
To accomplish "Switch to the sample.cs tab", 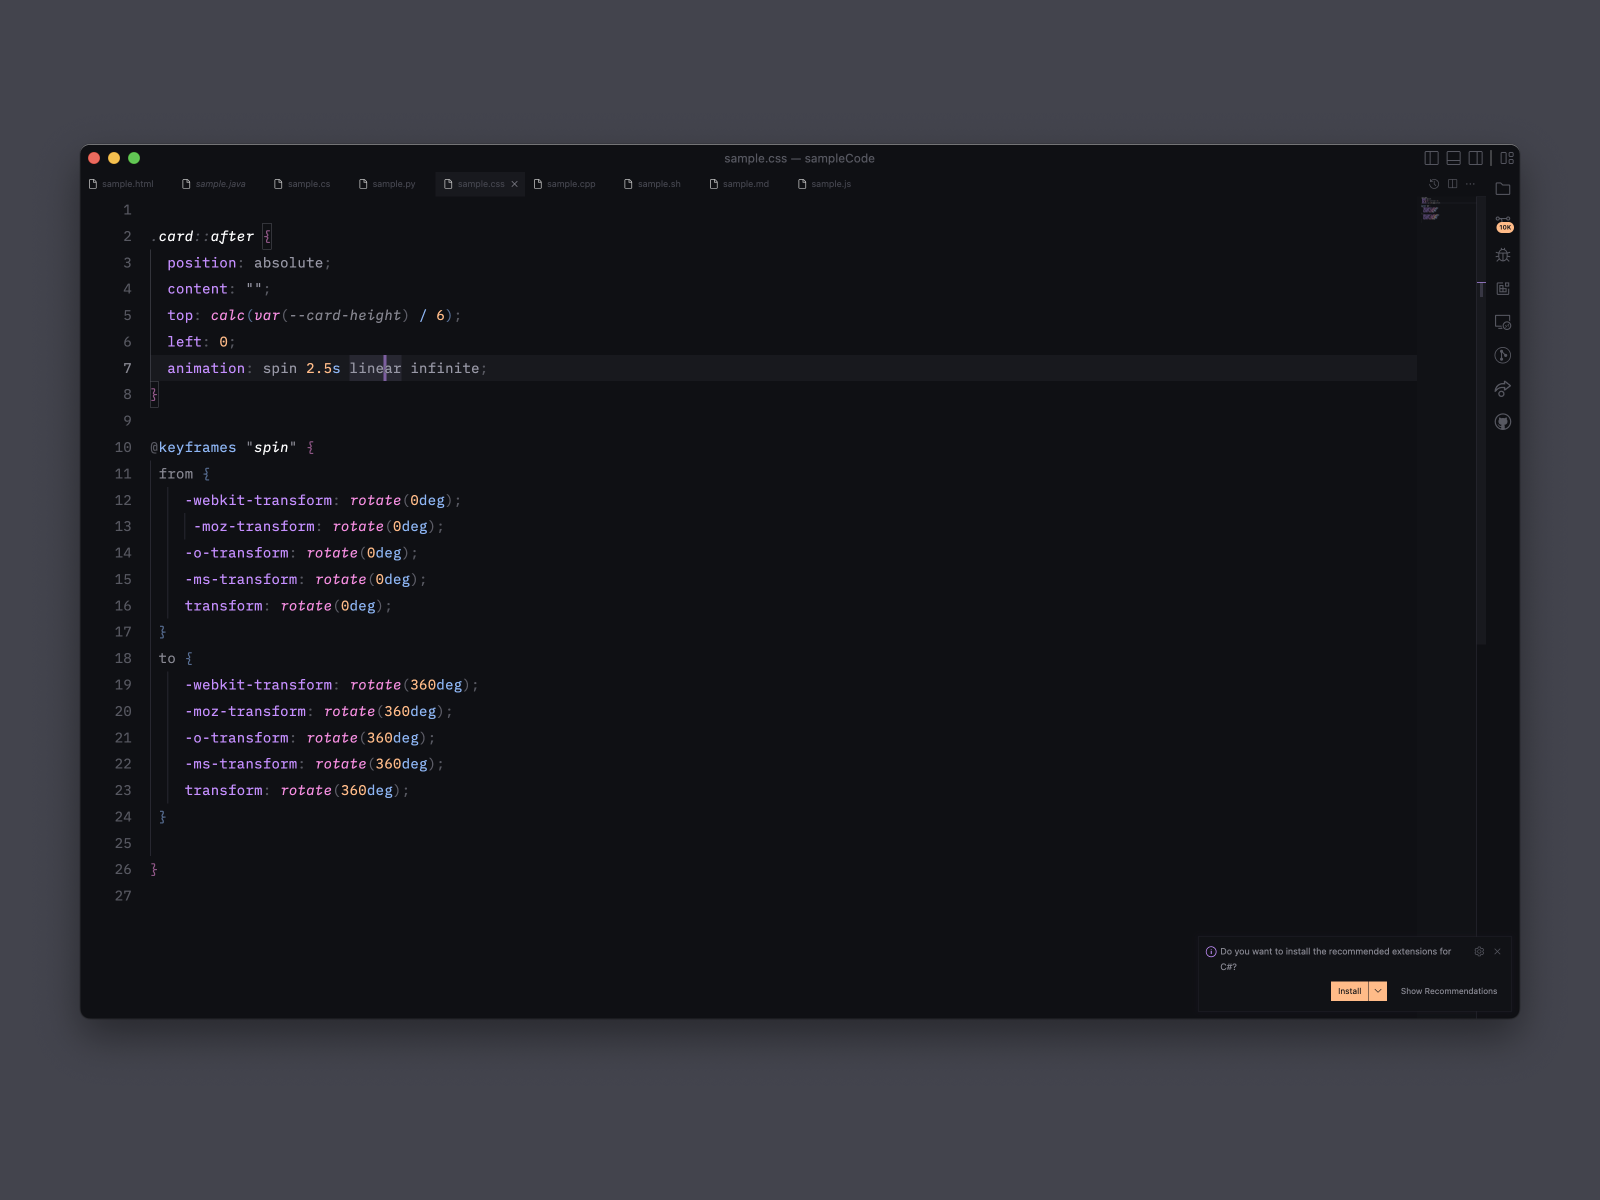I will [302, 184].
